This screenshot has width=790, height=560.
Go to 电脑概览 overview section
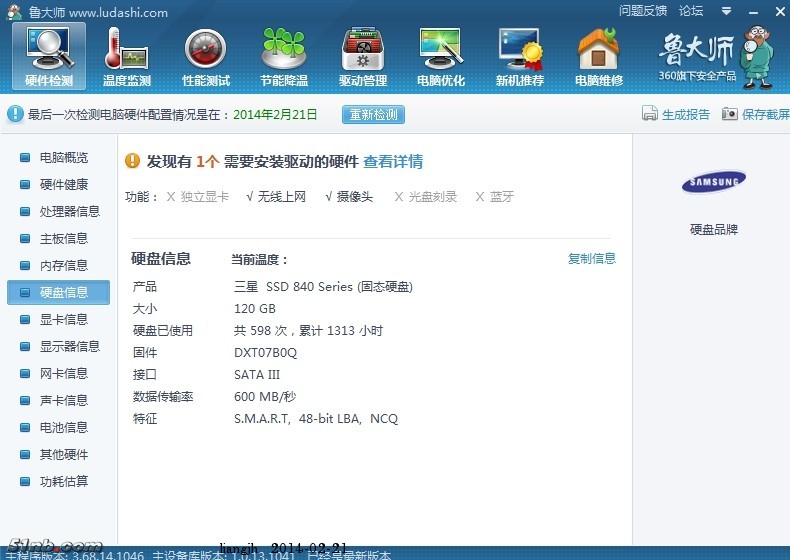click(x=63, y=157)
